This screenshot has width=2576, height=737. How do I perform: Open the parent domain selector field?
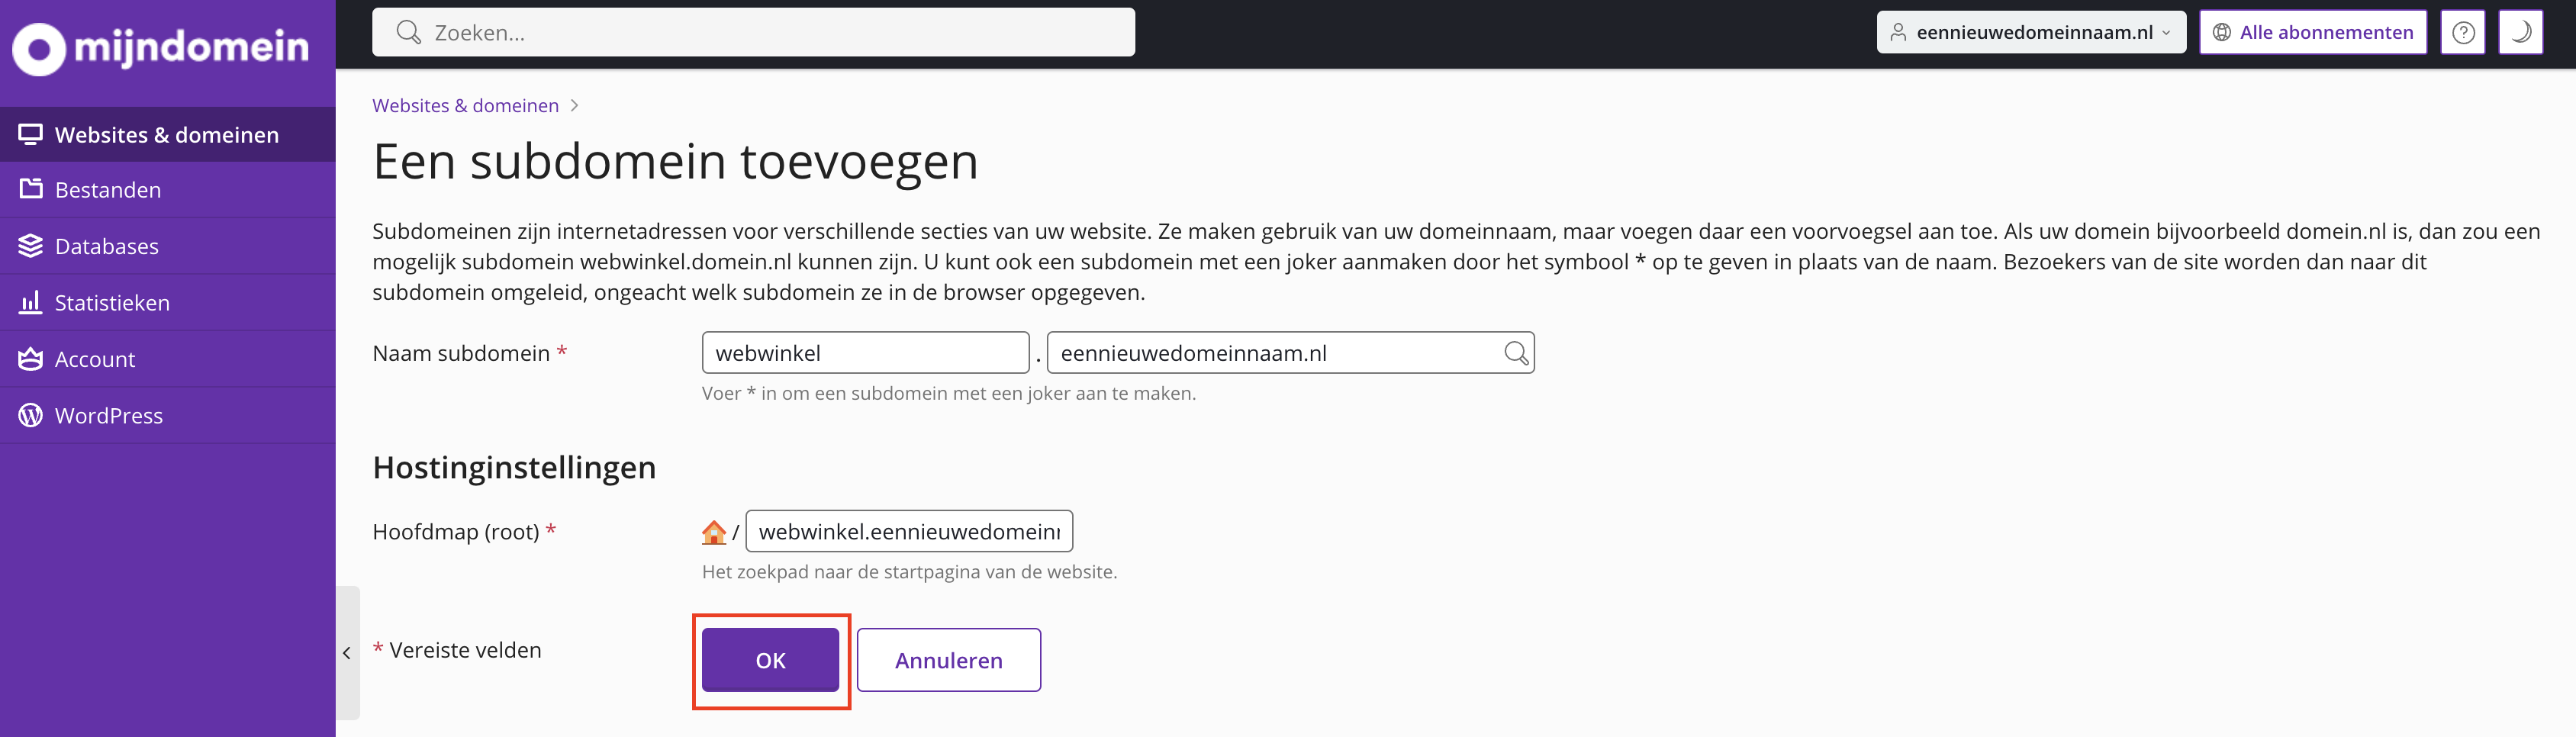click(x=1270, y=353)
